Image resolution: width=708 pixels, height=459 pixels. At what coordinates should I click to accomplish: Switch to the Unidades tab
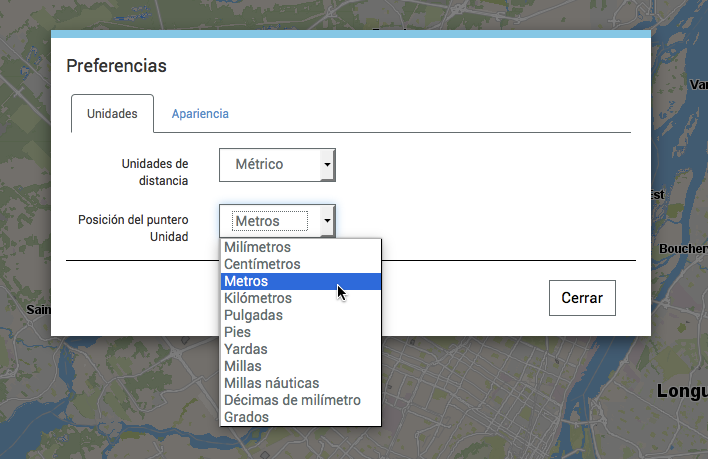coord(112,113)
